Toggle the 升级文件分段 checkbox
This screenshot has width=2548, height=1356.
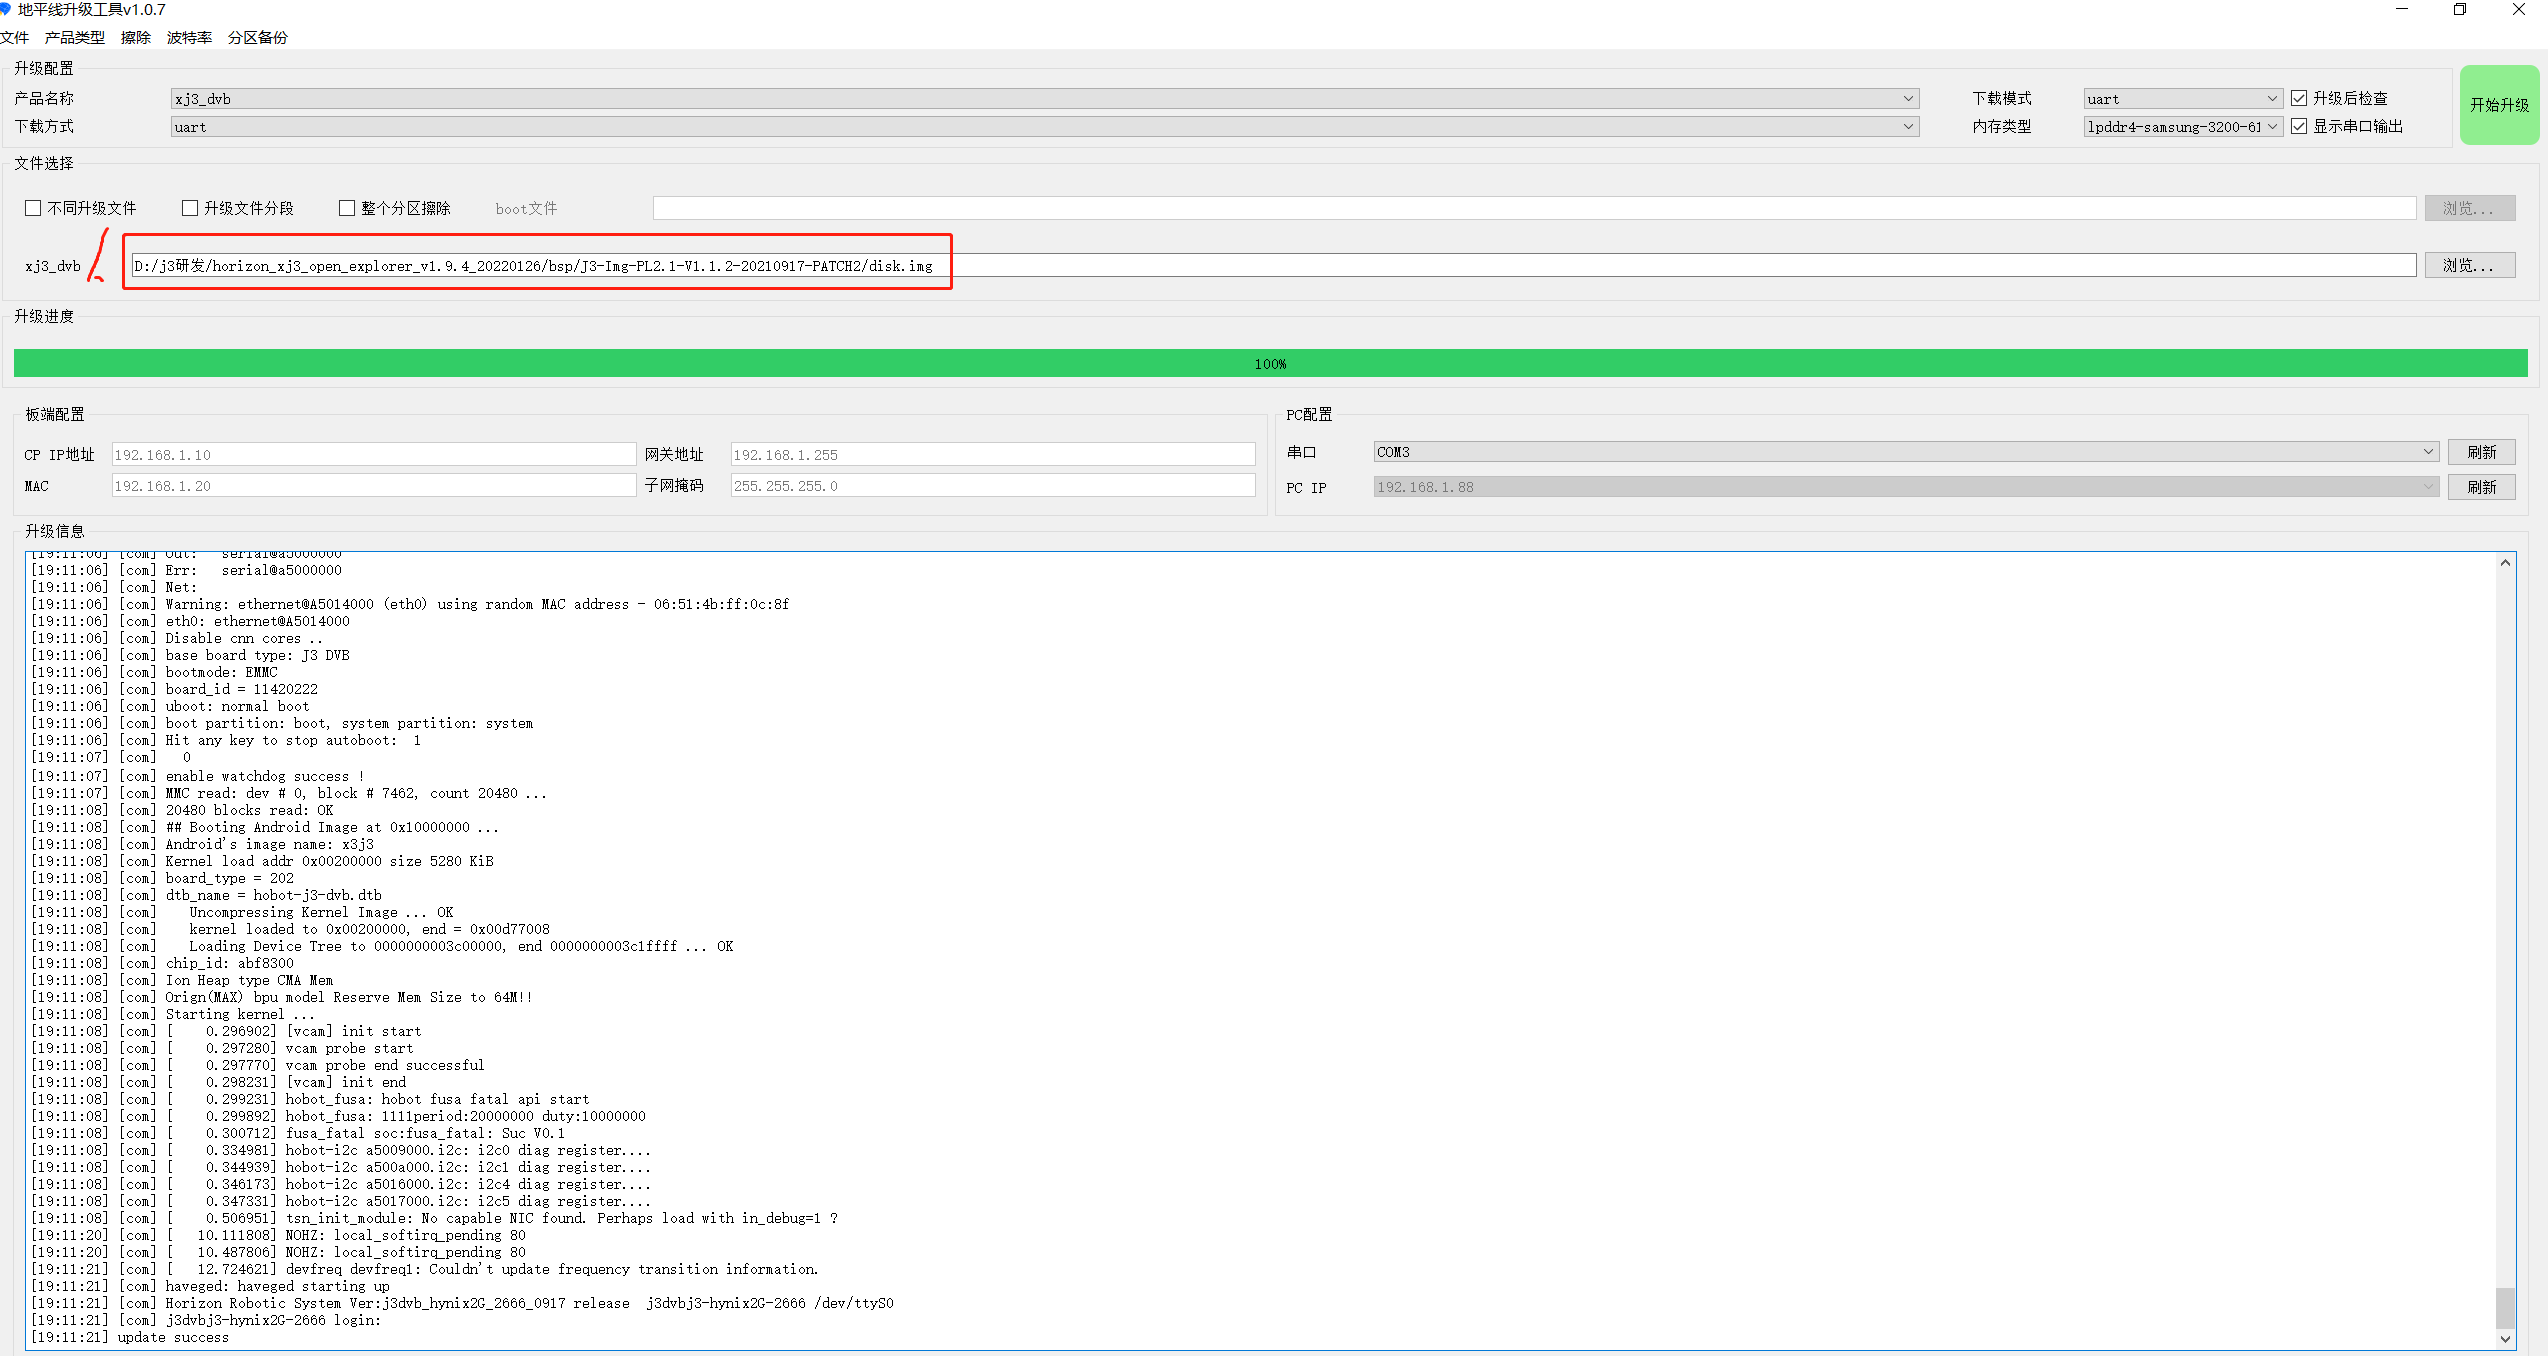click(x=190, y=208)
